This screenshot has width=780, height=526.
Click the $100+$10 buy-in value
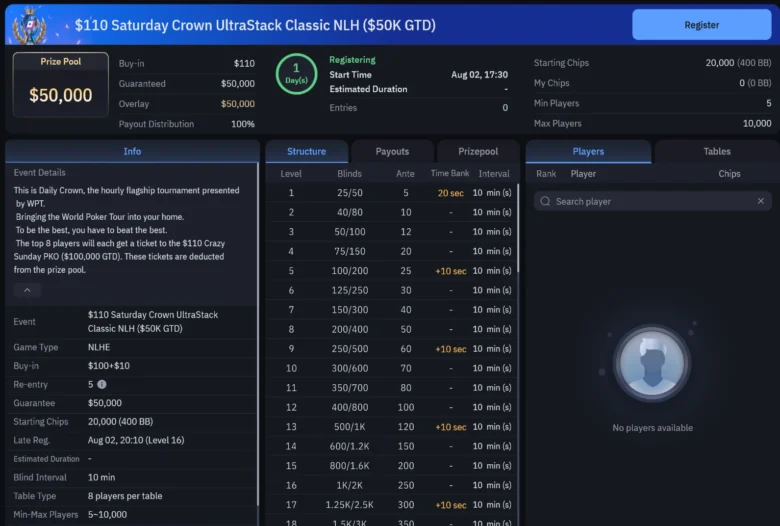tap(108, 366)
